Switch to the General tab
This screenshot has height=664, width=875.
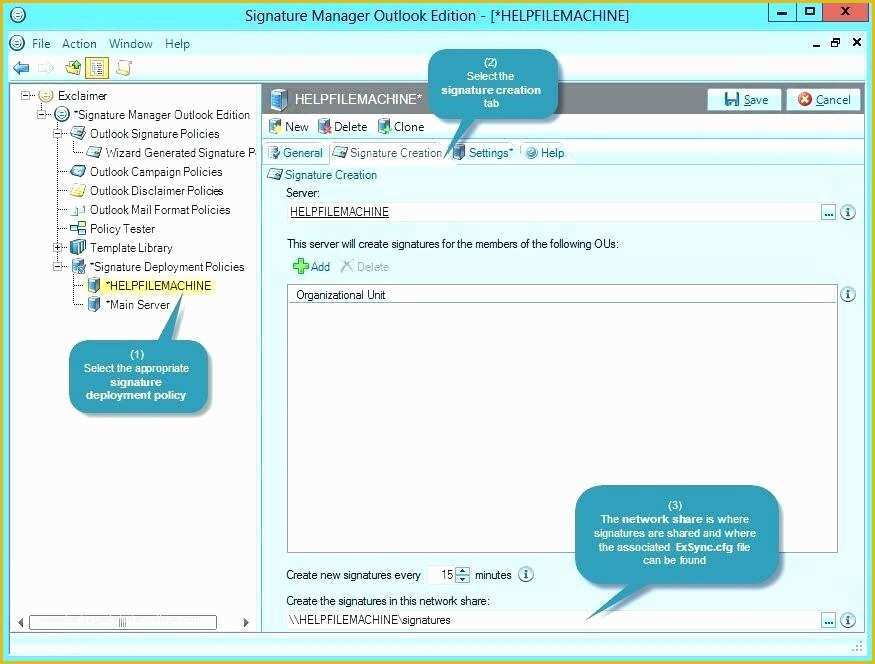click(296, 152)
